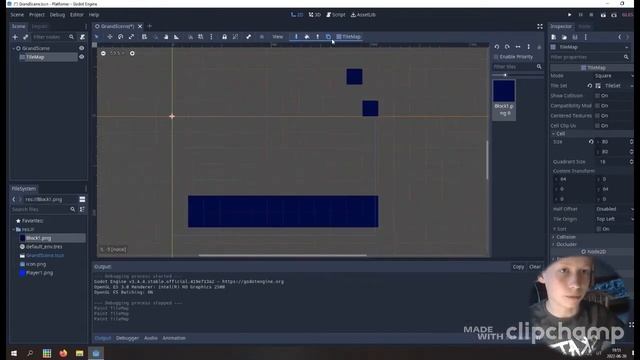Select the Ruler Mode tool
This screenshot has width=640, height=360.
pos(176,37)
